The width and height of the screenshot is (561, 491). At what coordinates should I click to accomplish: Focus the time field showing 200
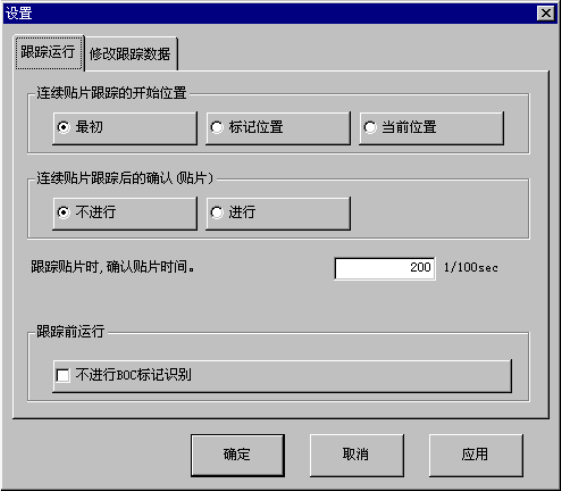point(385,268)
